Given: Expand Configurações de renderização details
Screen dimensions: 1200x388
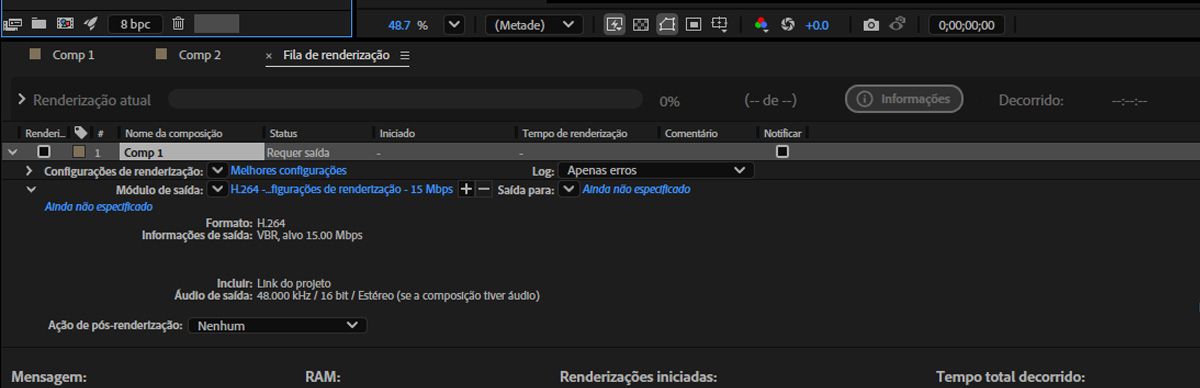Looking at the screenshot, I should (x=30, y=171).
